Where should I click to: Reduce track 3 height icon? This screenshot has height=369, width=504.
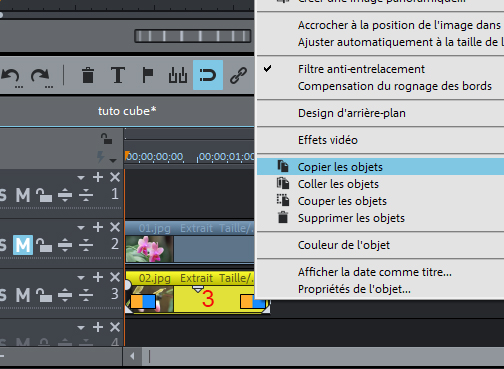coord(86,295)
